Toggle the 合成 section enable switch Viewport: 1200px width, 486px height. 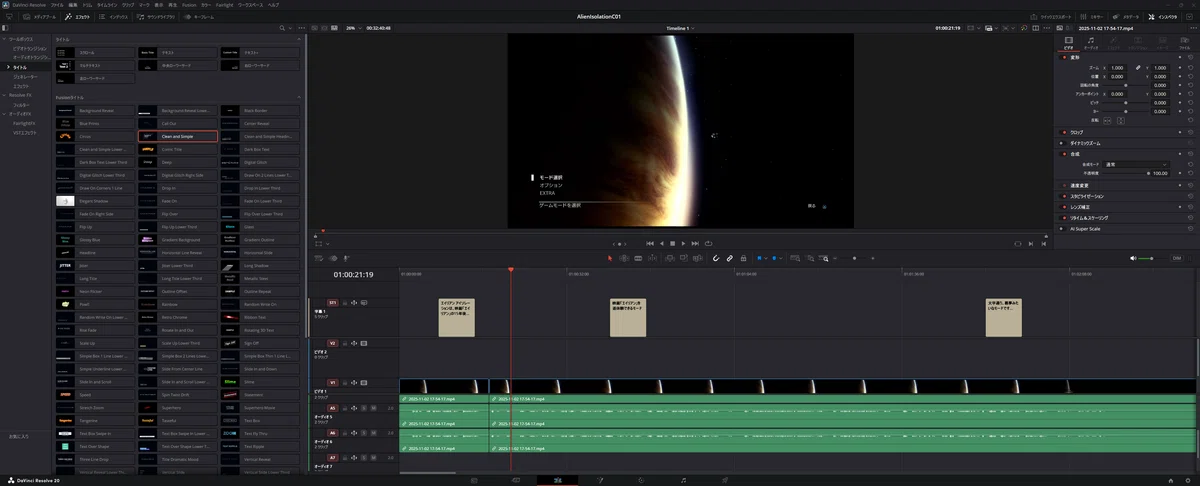pyautogui.click(x=1063, y=154)
